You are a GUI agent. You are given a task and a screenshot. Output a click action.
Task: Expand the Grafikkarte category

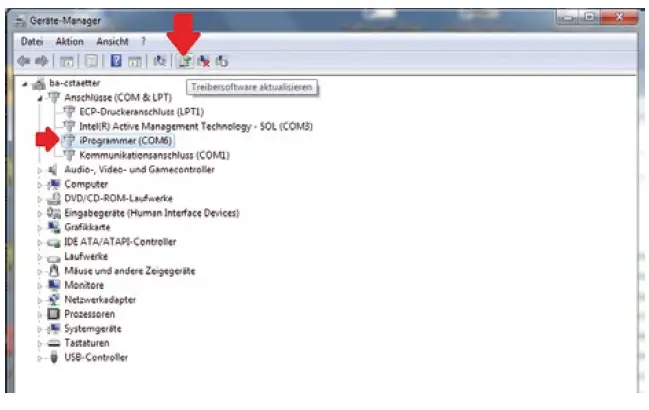(x=40, y=228)
